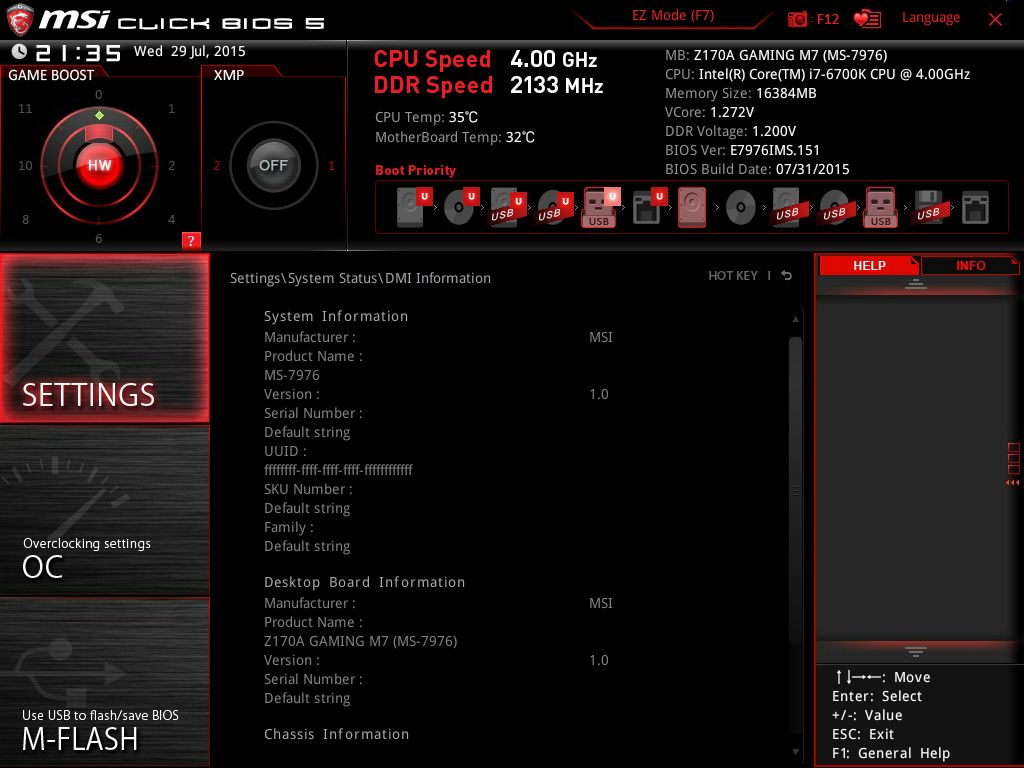Select XMP profile 1

pyautogui.click(x=331, y=166)
